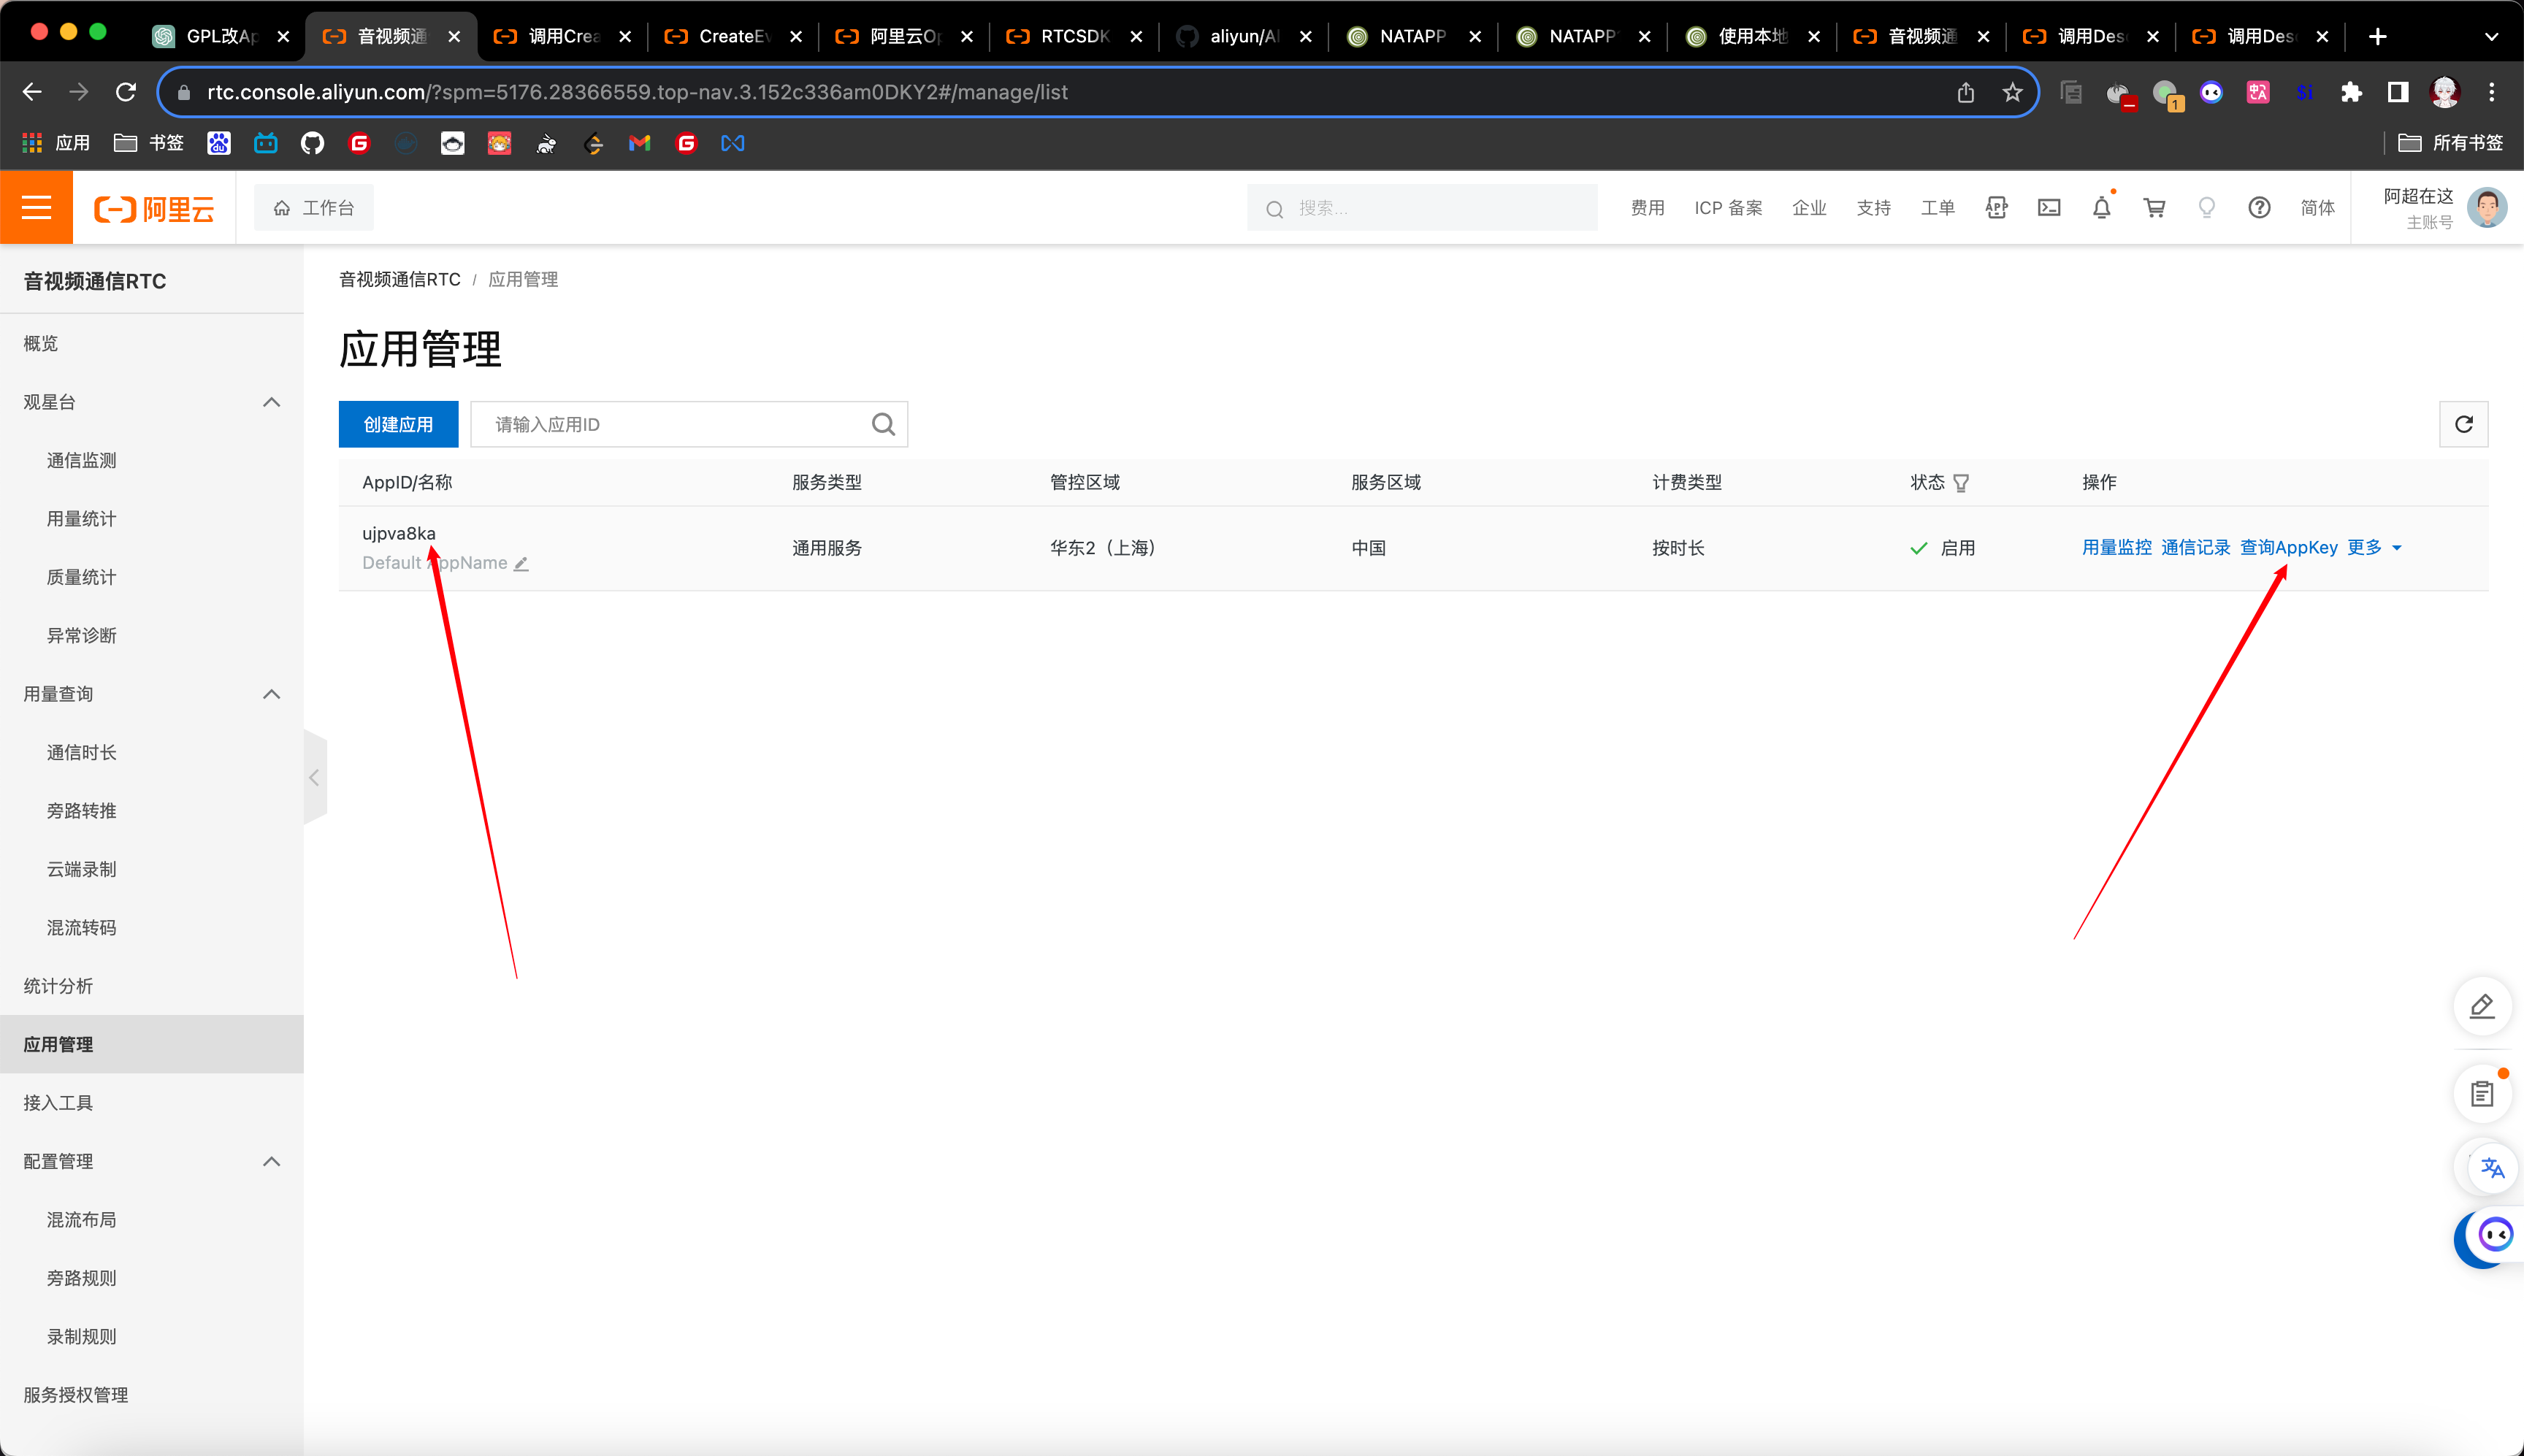
Task: Open the hamburger navigation menu
Action: pyautogui.click(x=36, y=207)
